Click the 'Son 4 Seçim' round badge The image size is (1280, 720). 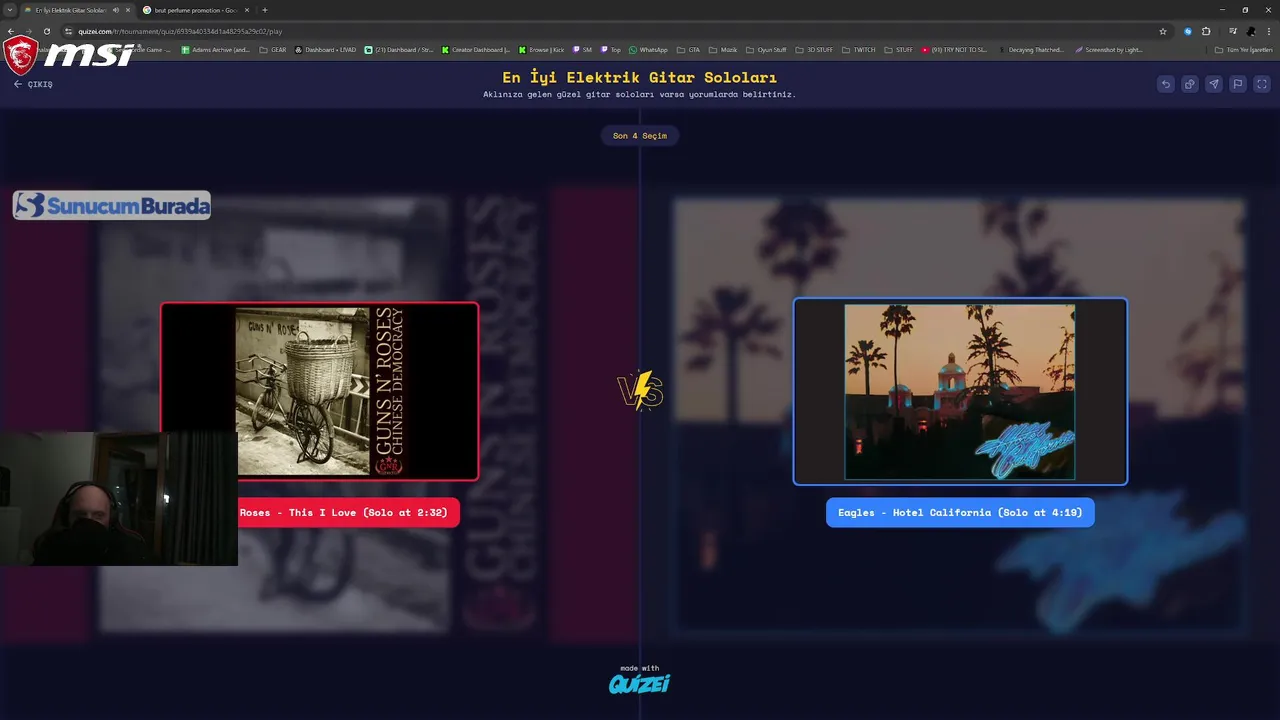pos(640,135)
